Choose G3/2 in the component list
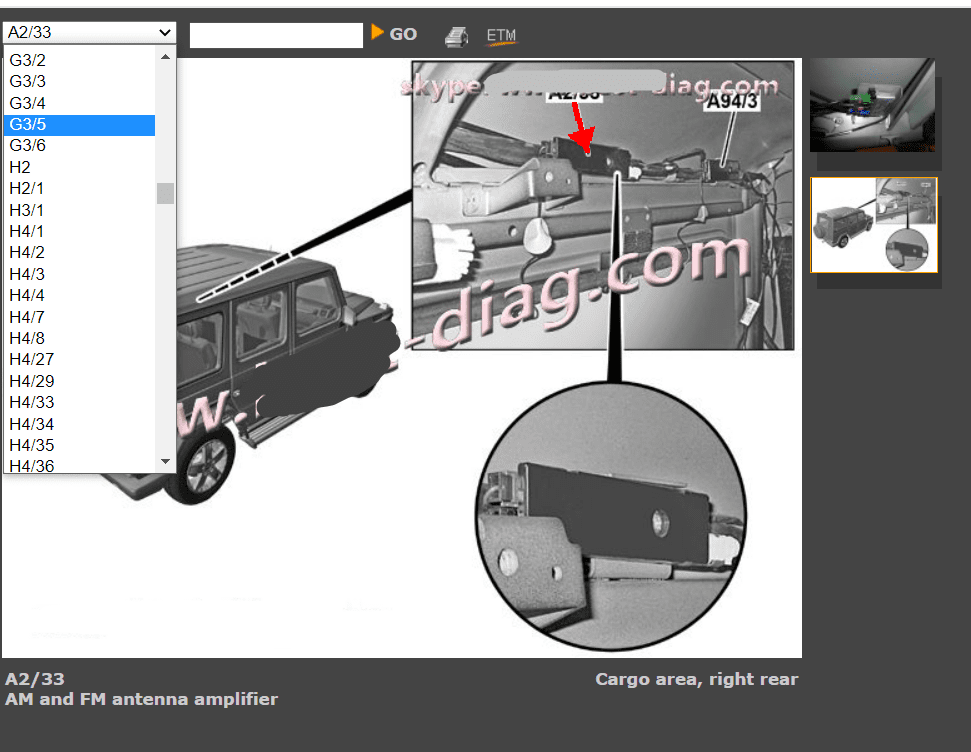Image resolution: width=971 pixels, height=752 pixels. pyautogui.click(x=28, y=60)
